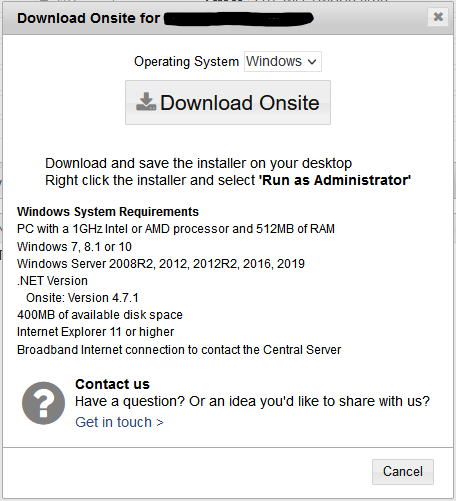Viewport: 456px width, 501px height.
Task: Close the Download Onsite dialog with X
Action: 438,17
